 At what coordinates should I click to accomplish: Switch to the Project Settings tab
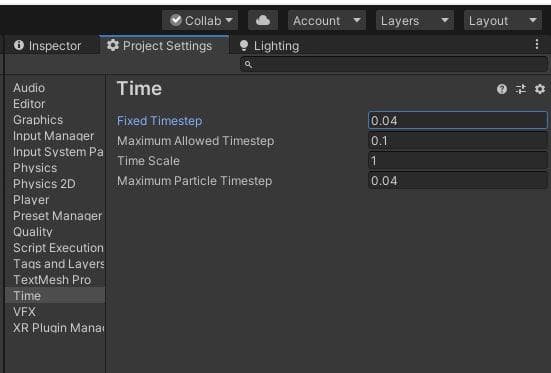(164, 46)
